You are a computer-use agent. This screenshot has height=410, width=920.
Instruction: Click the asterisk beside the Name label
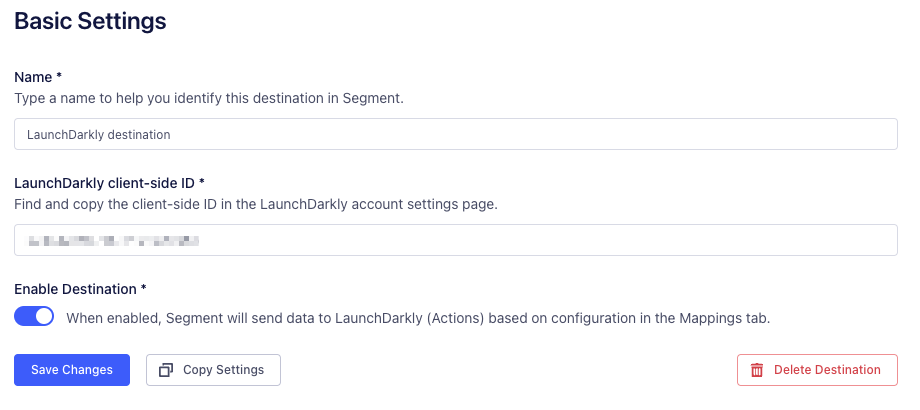pyautogui.click(x=59, y=77)
